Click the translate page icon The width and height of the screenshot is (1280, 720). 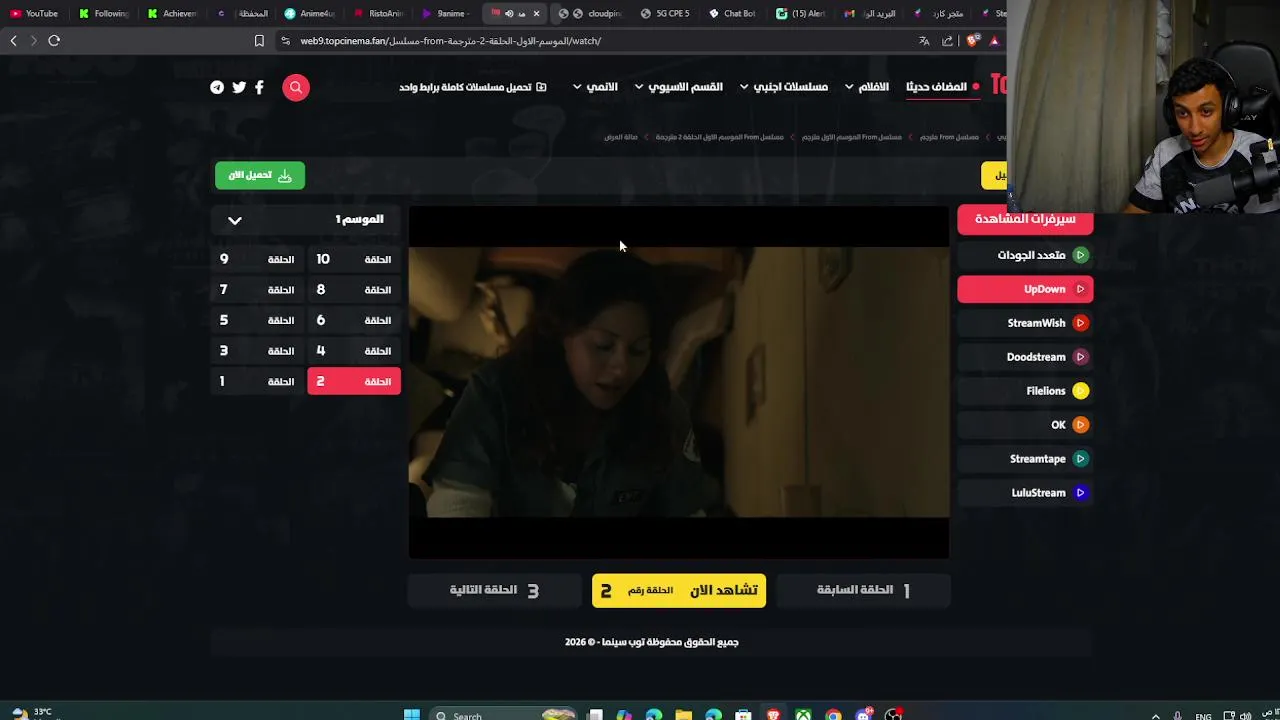tap(924, 41)
